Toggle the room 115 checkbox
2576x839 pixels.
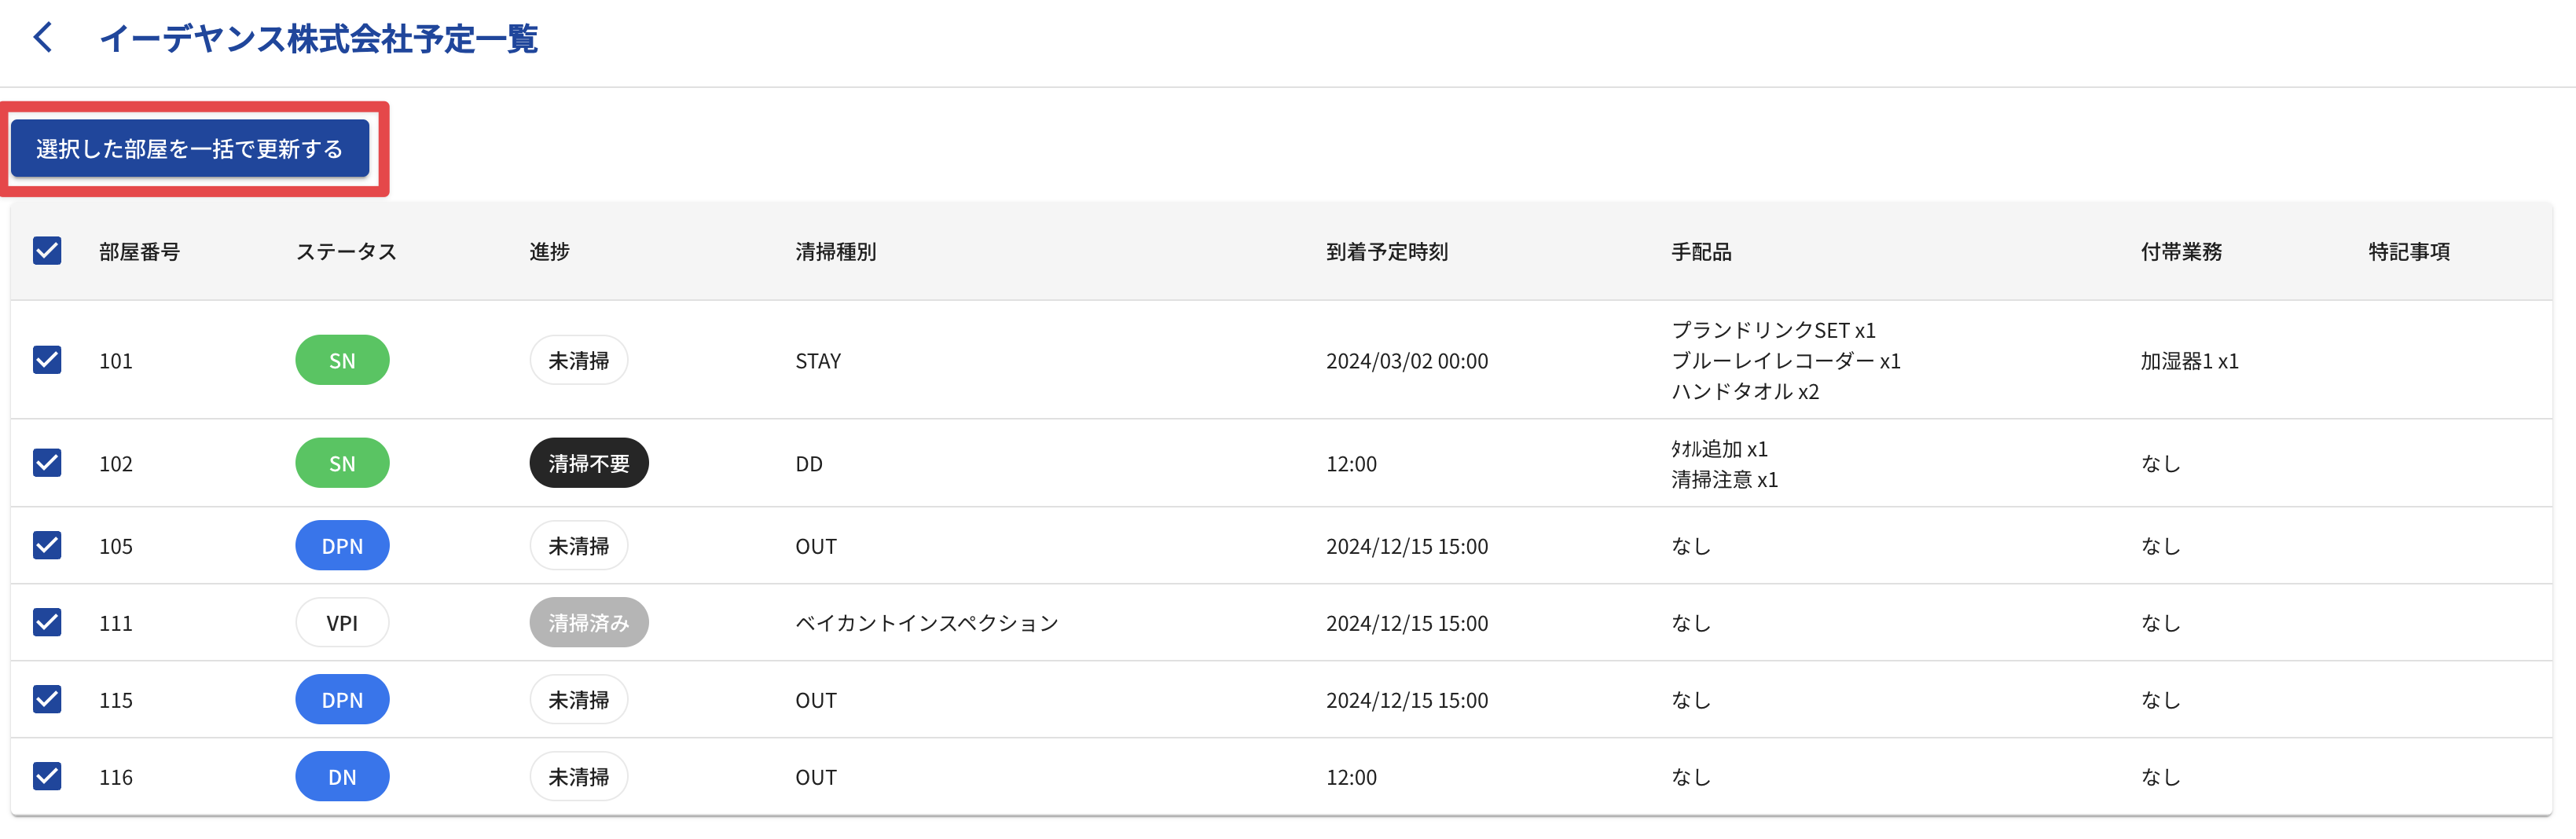point(47,699)
